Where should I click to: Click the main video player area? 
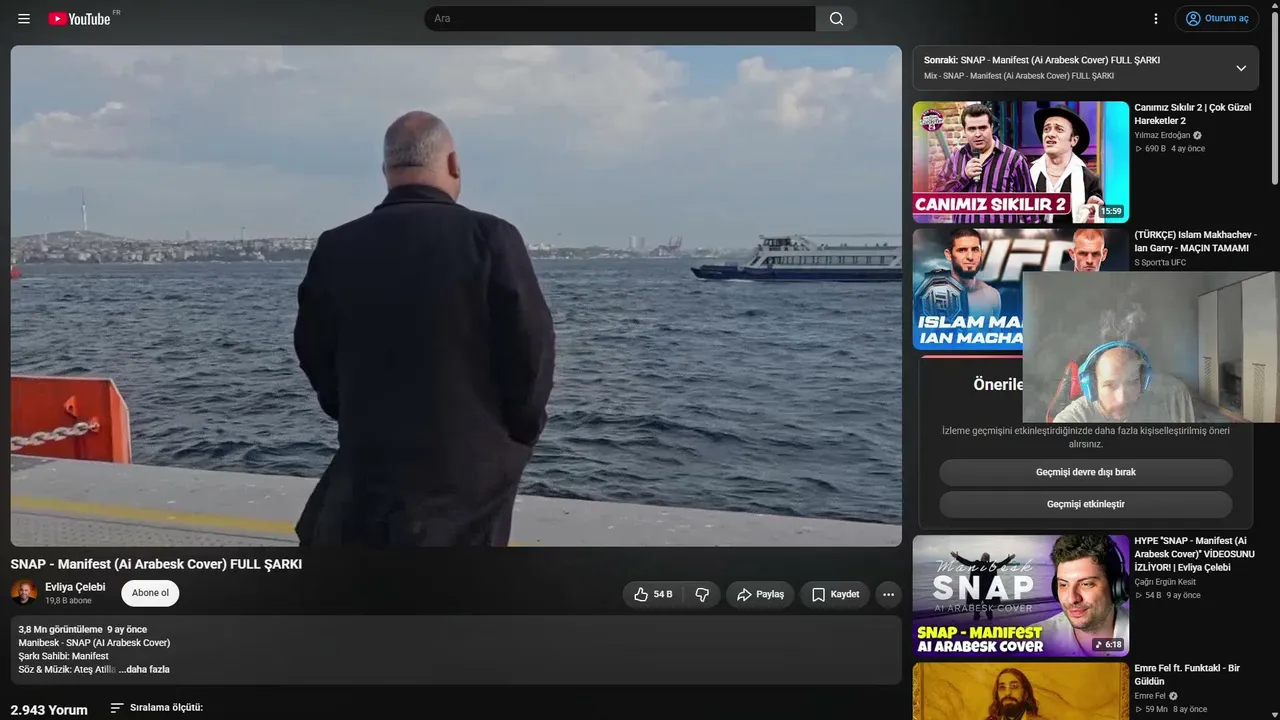(456, 296)
